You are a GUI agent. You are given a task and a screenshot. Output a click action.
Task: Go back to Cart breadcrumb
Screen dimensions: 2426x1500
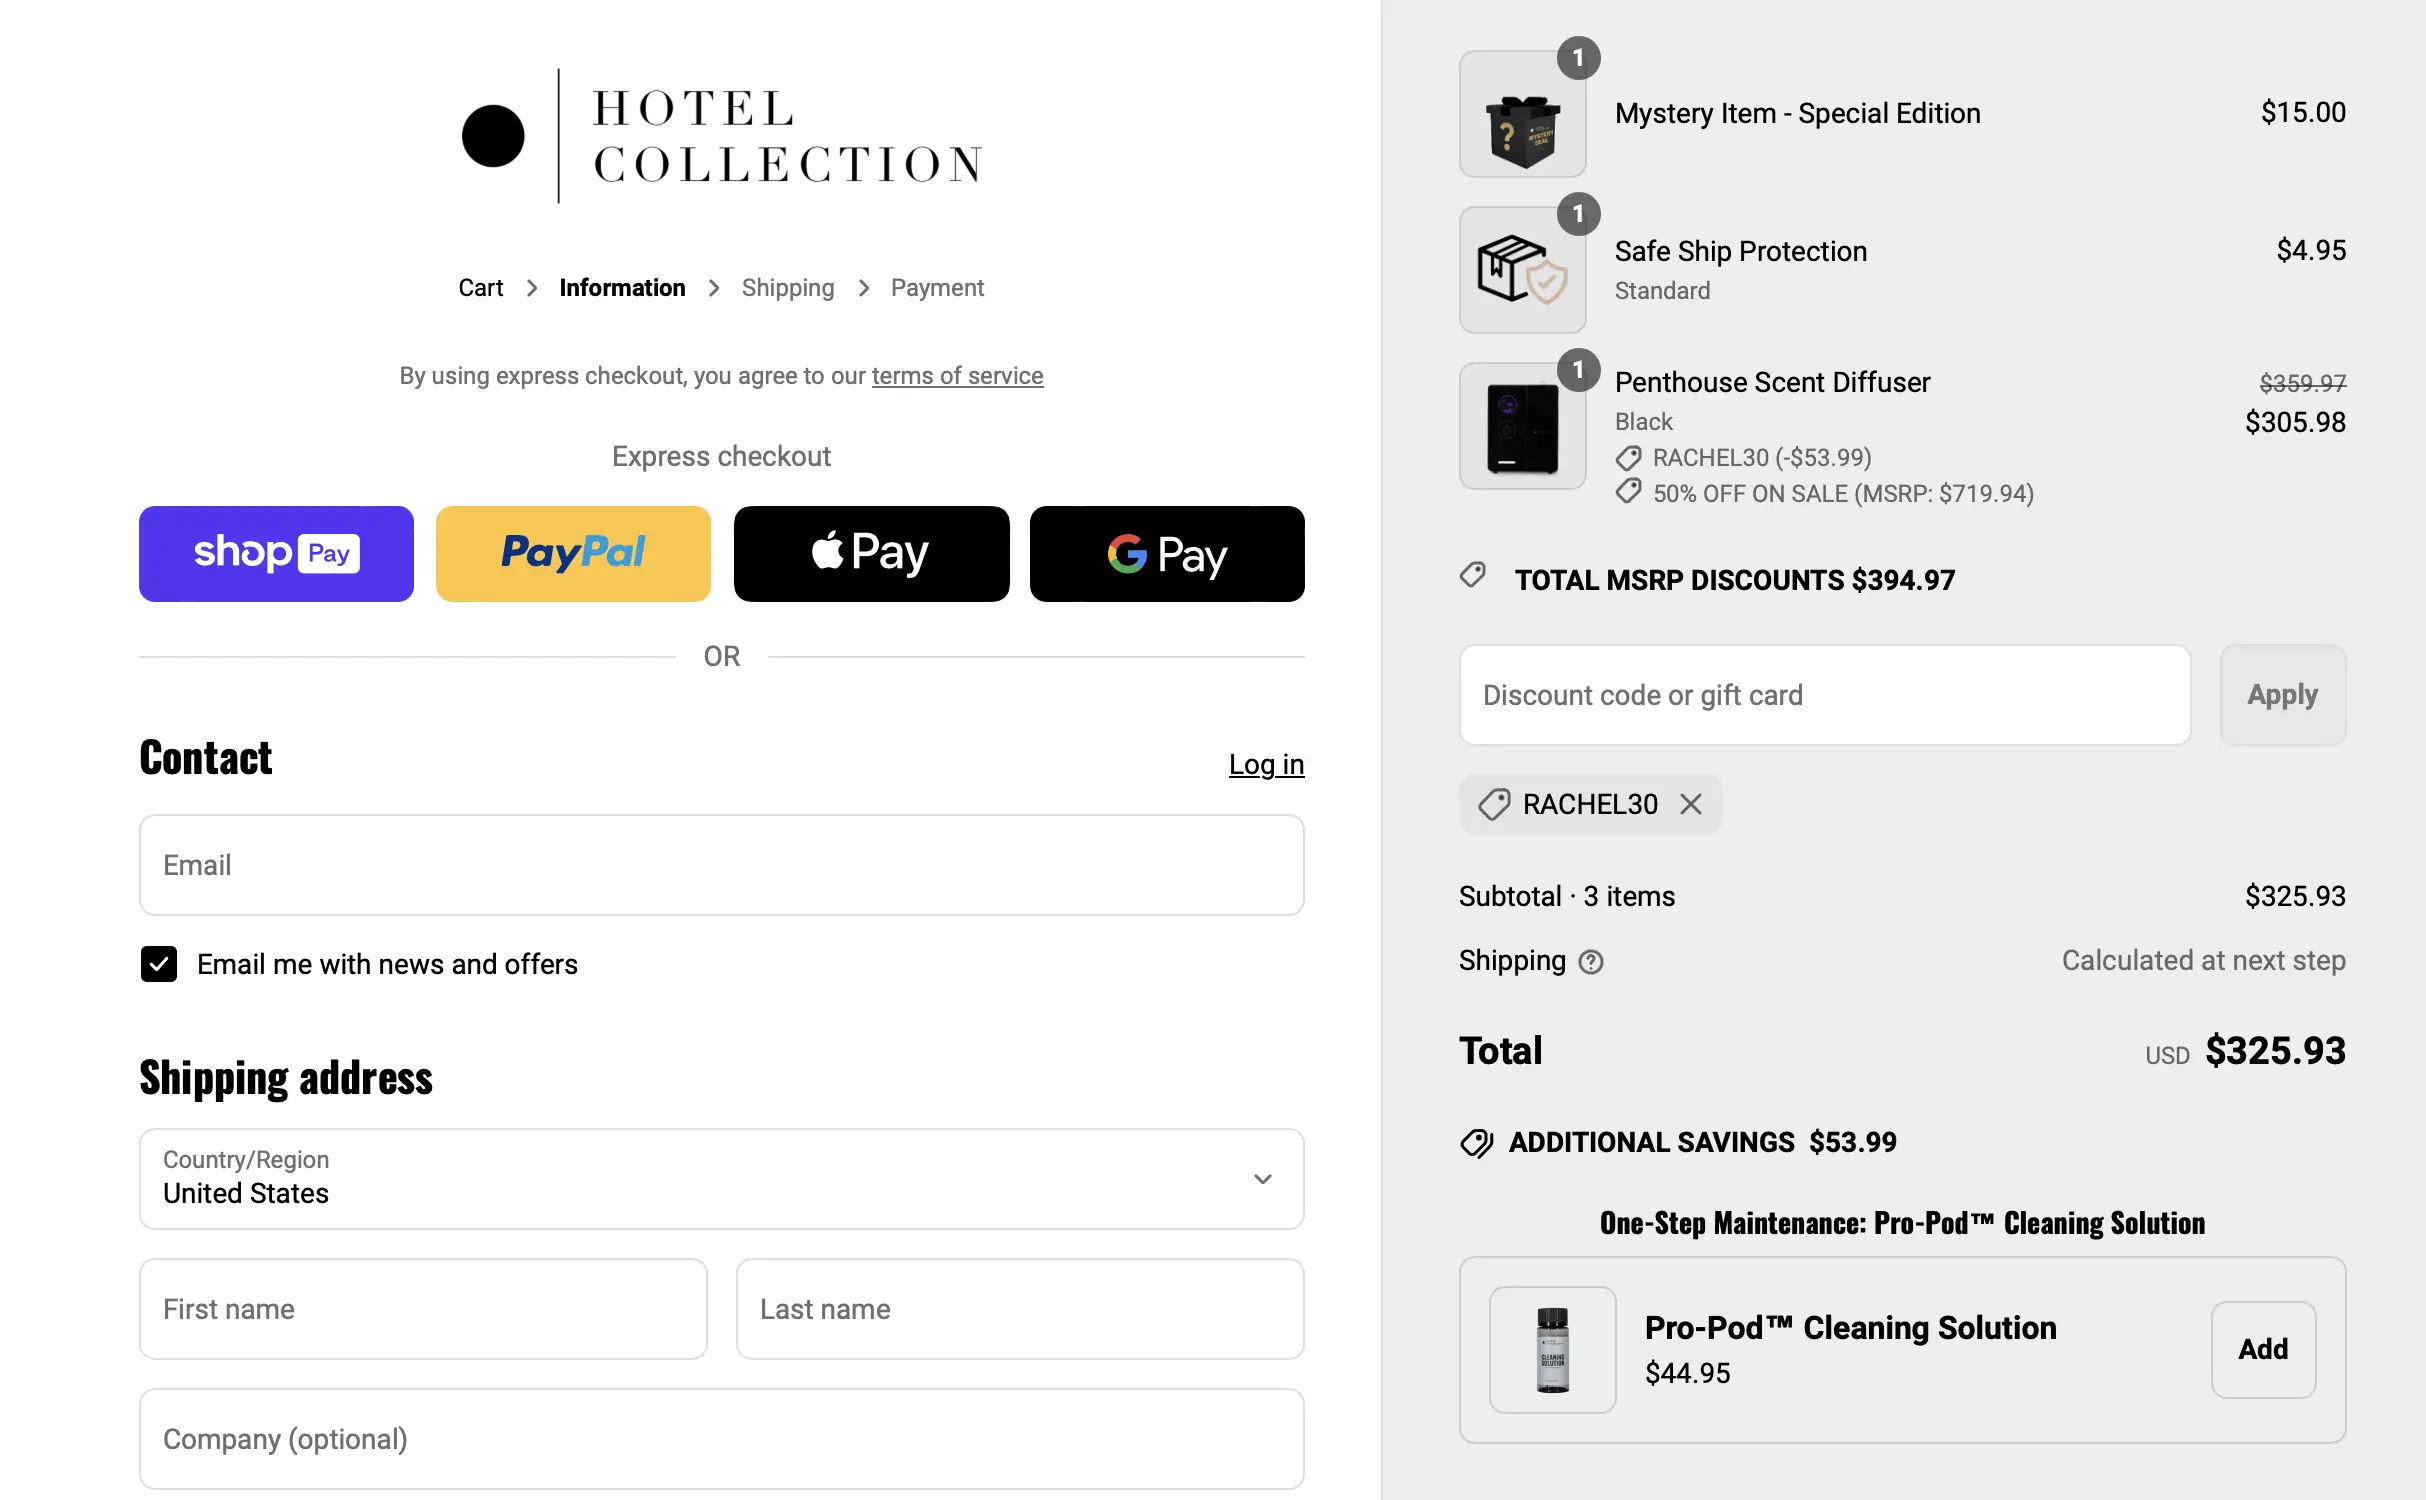pyautogui.click(x=480, y=288)
